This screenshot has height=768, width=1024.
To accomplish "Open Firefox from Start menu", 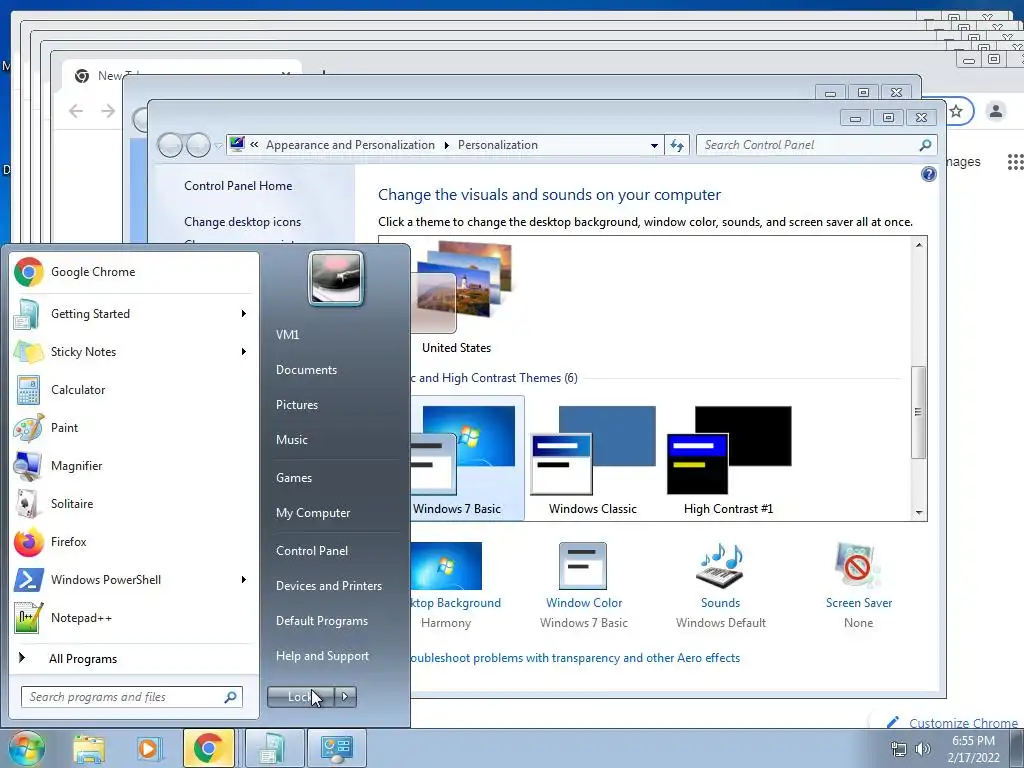I will click(134, 541).
